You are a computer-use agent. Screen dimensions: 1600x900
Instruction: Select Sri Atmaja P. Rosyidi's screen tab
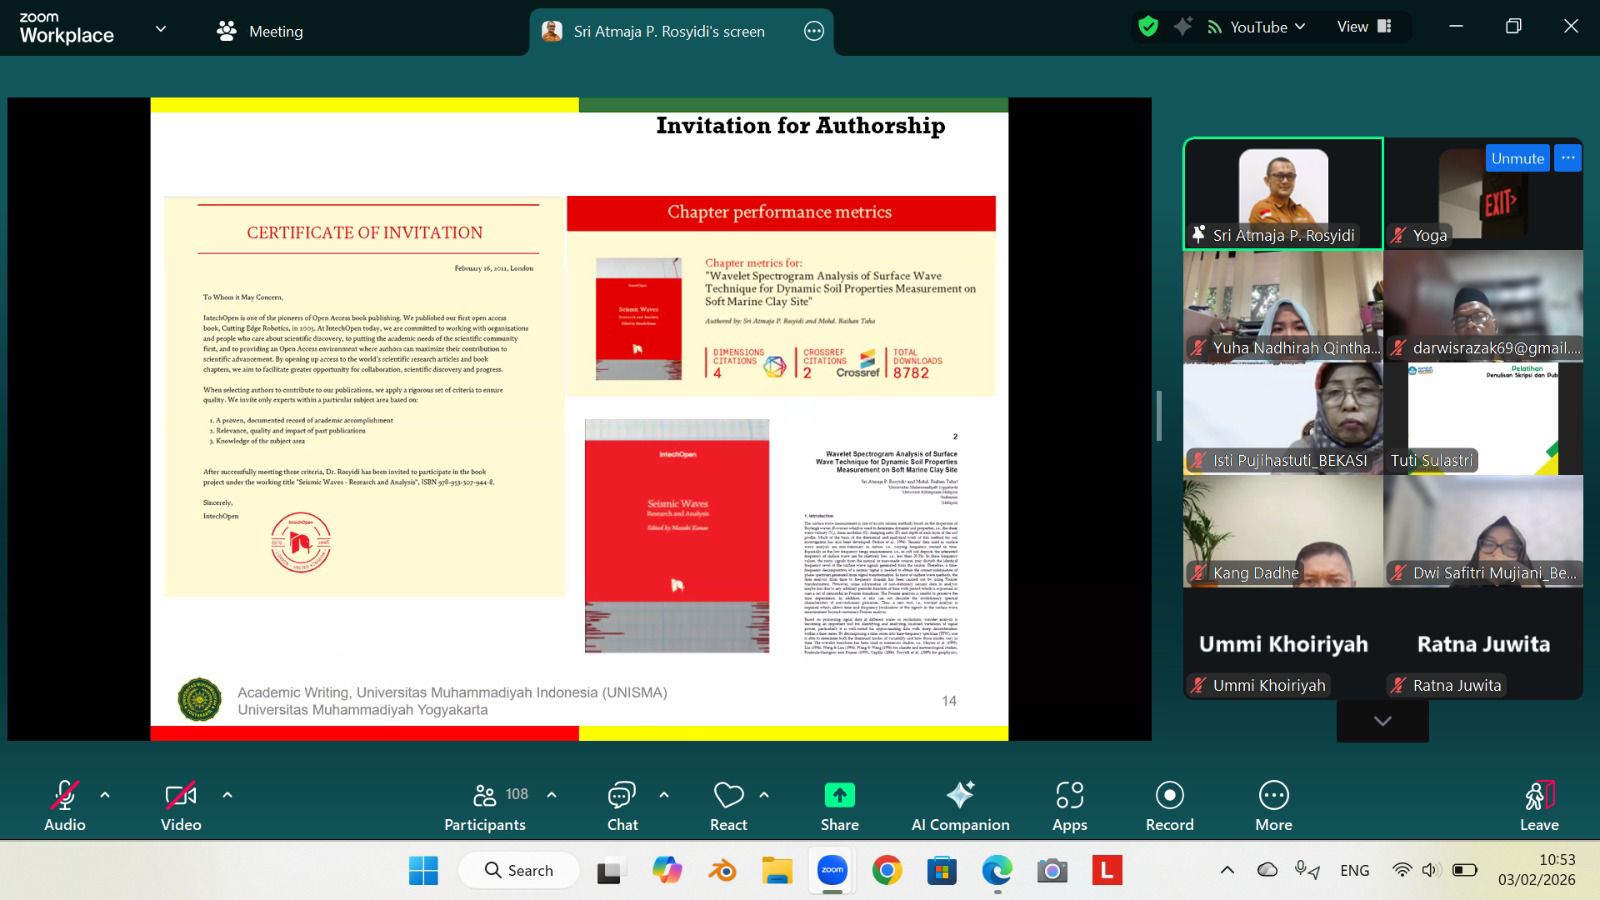pyautogui.click(x=668, y=31)
